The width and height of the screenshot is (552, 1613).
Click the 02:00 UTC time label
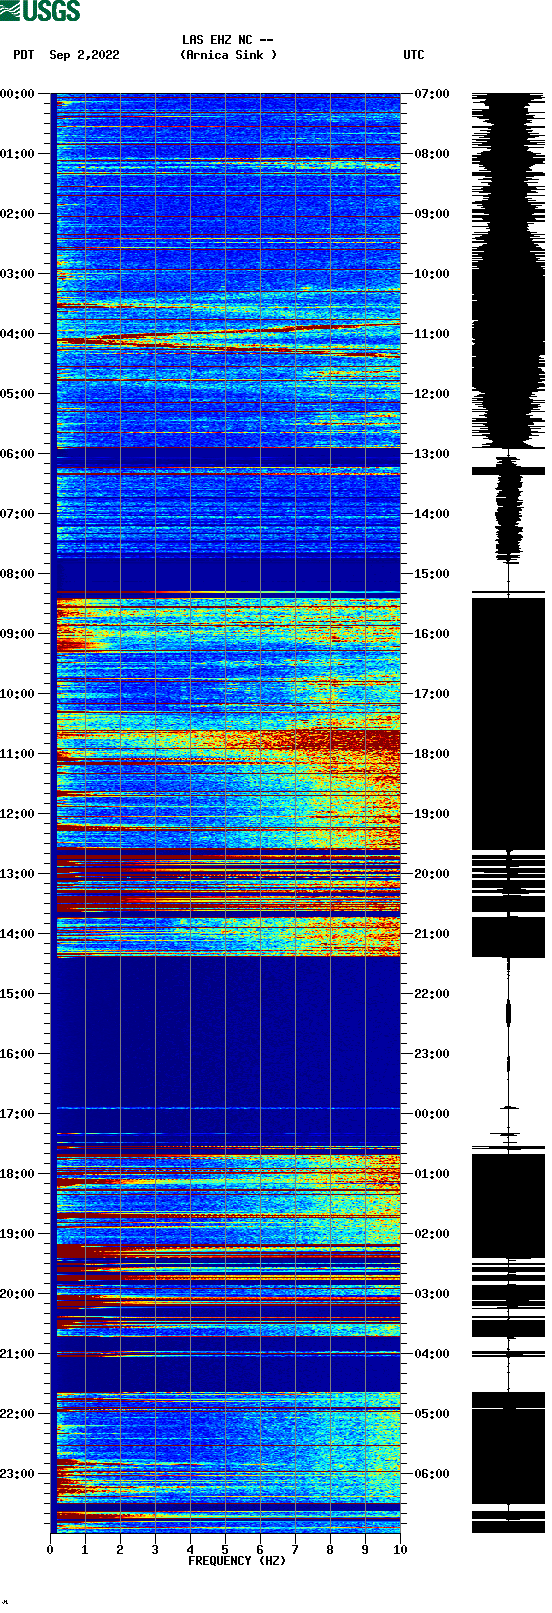coord(432,1234)
